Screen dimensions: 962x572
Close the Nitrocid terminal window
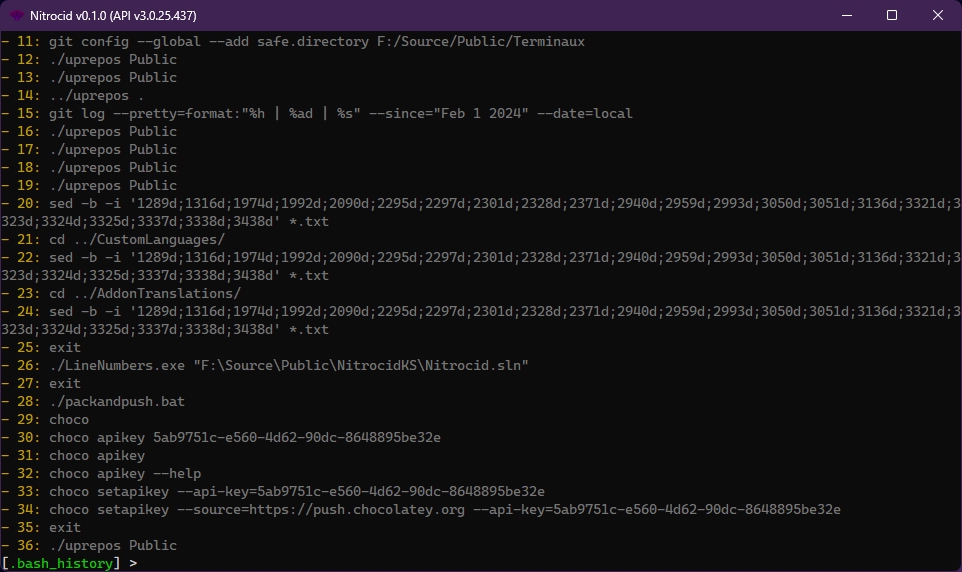tap(937, 15)
